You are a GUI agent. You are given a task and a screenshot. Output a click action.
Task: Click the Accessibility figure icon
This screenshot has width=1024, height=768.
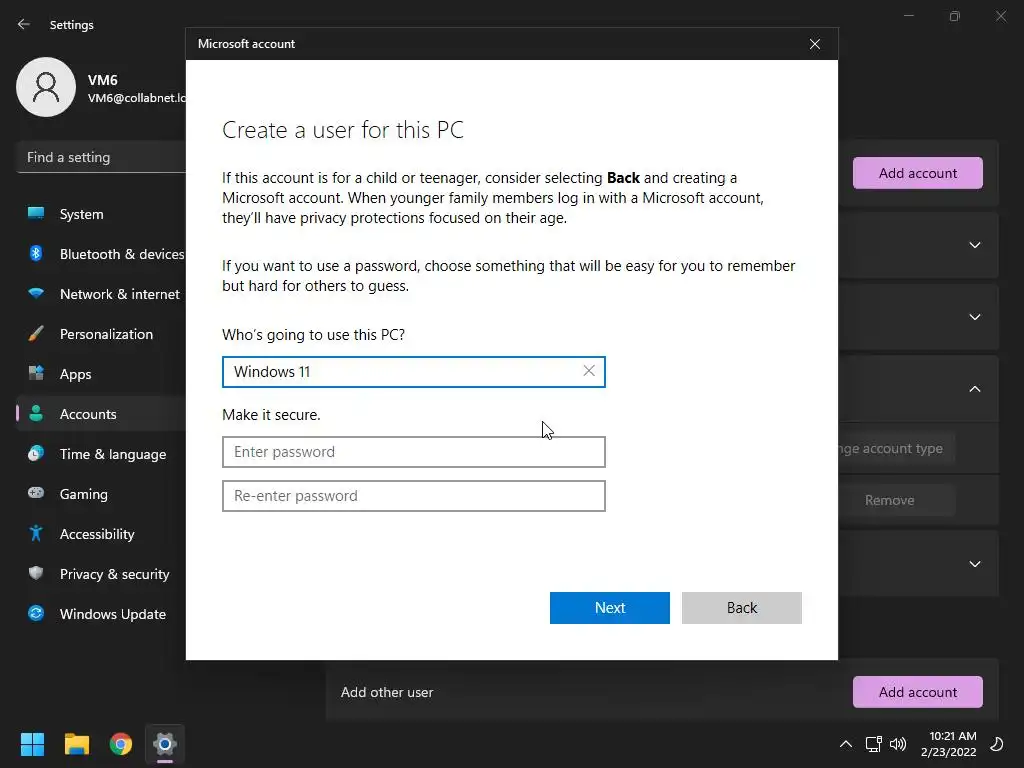(36, 534)
